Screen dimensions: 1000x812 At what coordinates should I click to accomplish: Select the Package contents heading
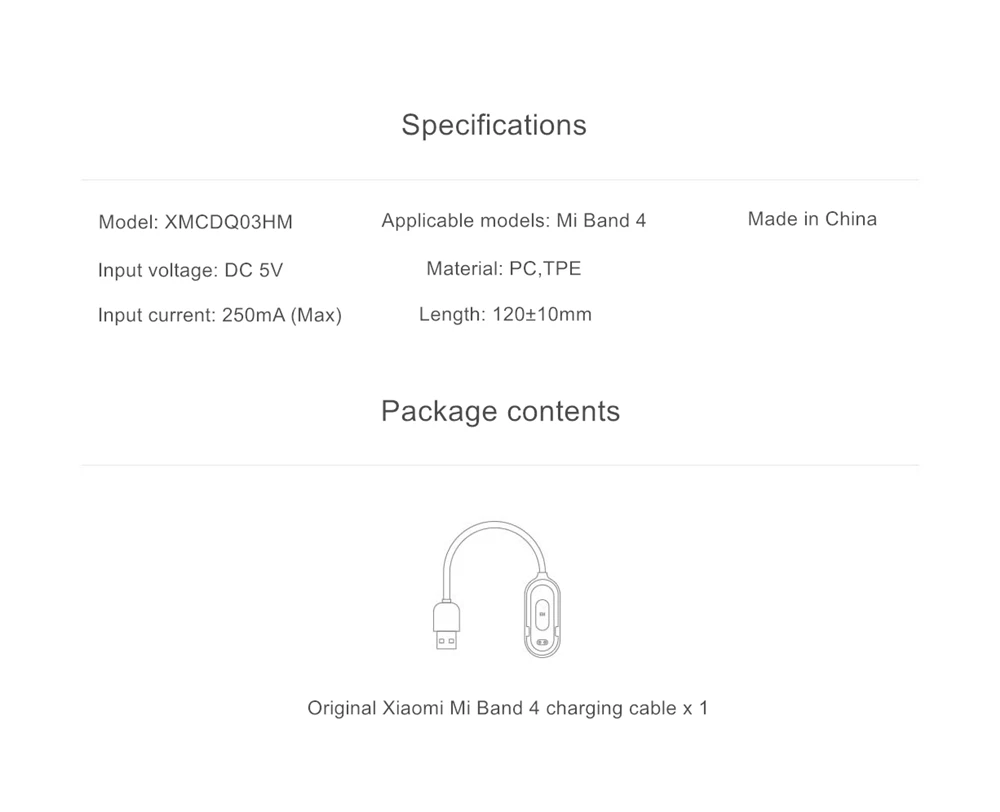click(x=500, y=411)
